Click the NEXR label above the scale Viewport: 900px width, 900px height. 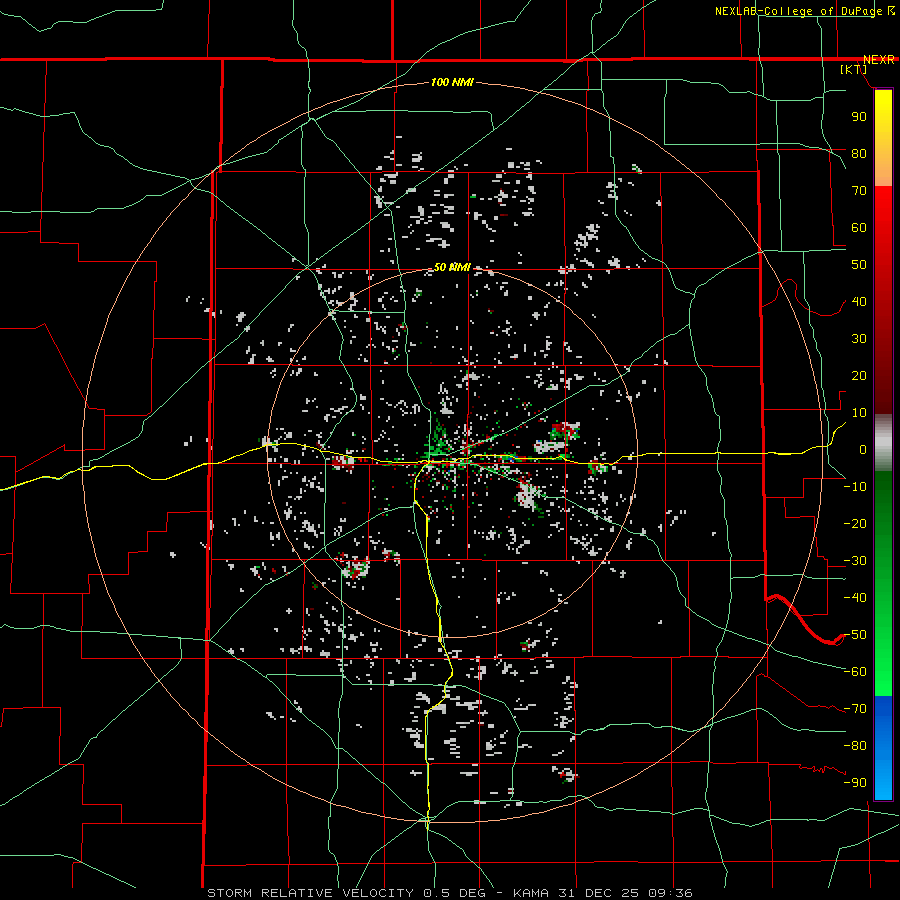click(x=879, y=60)
